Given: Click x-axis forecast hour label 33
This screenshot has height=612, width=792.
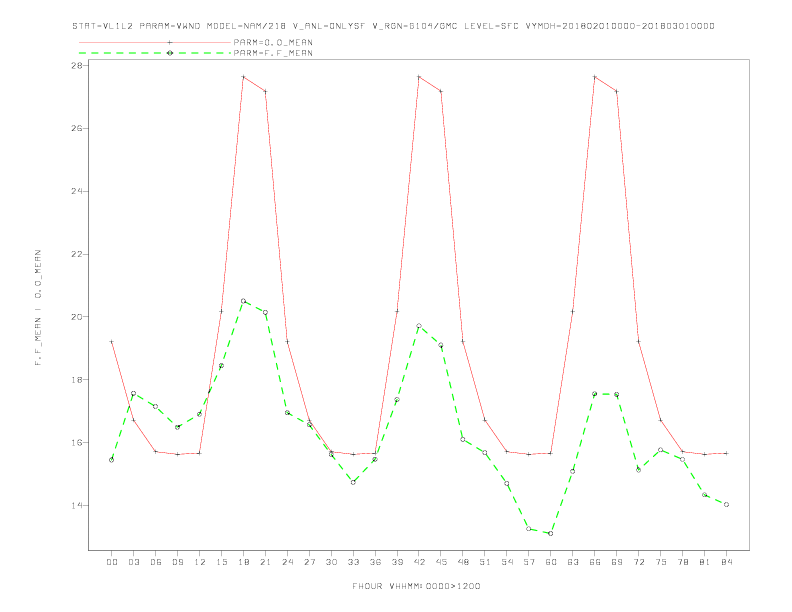Looking at the screenshot, I should (x=353, y=562).
